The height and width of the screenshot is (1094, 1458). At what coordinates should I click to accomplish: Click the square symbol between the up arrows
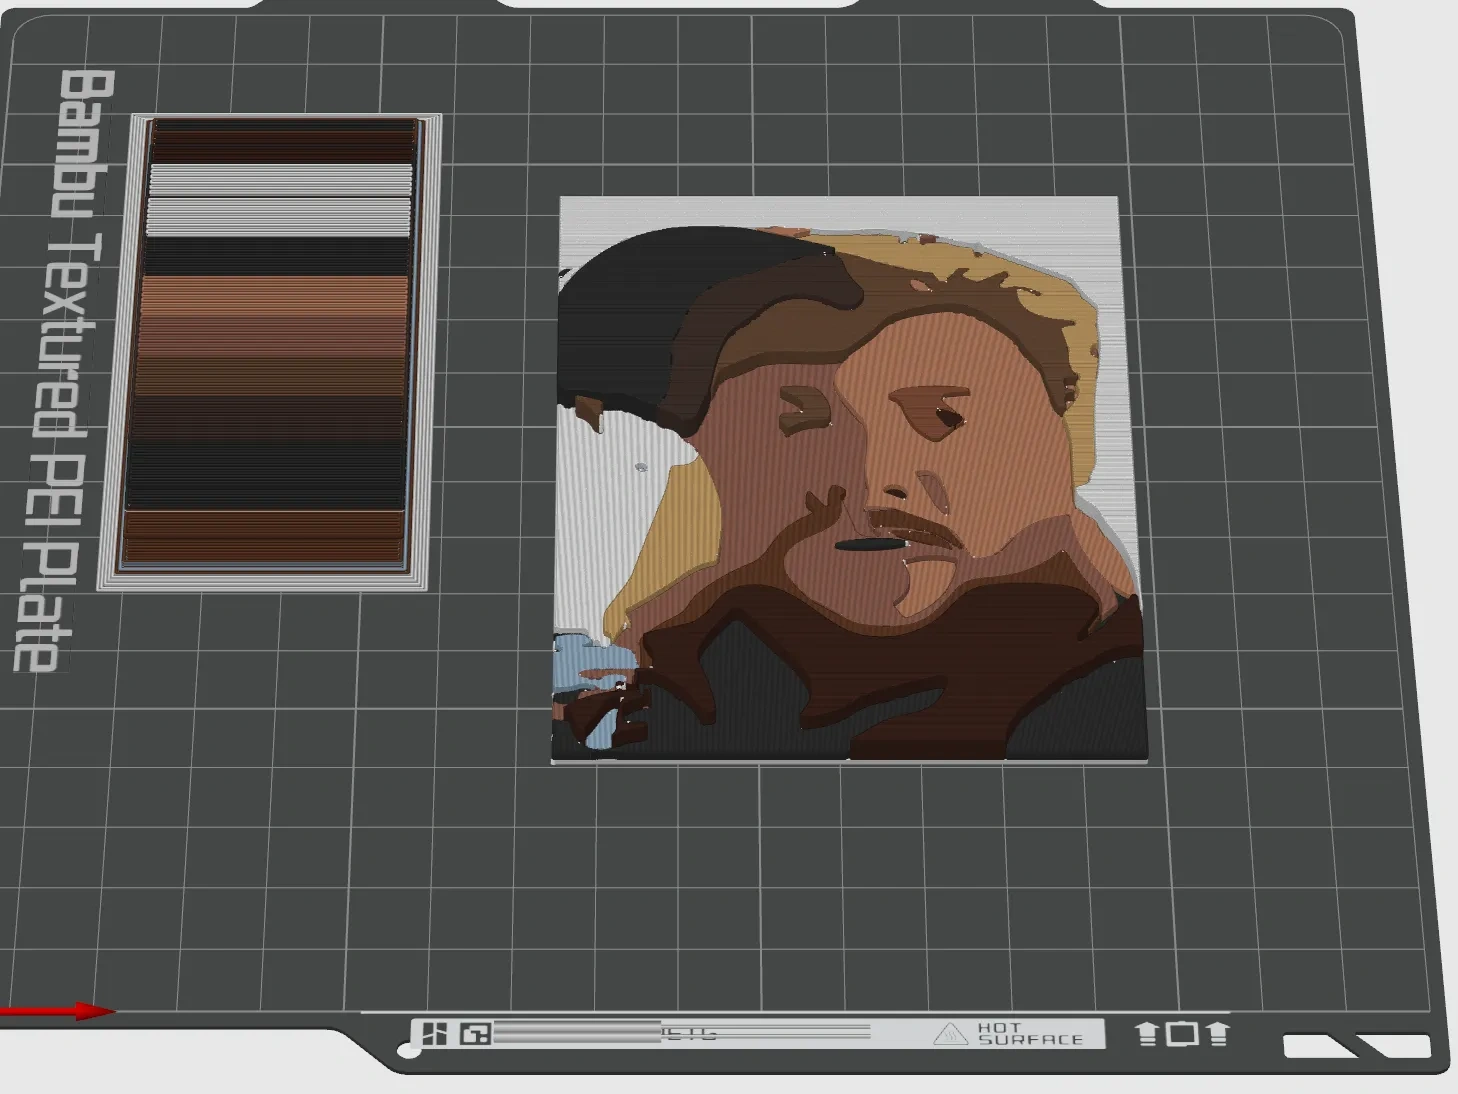(1182, 1033)
